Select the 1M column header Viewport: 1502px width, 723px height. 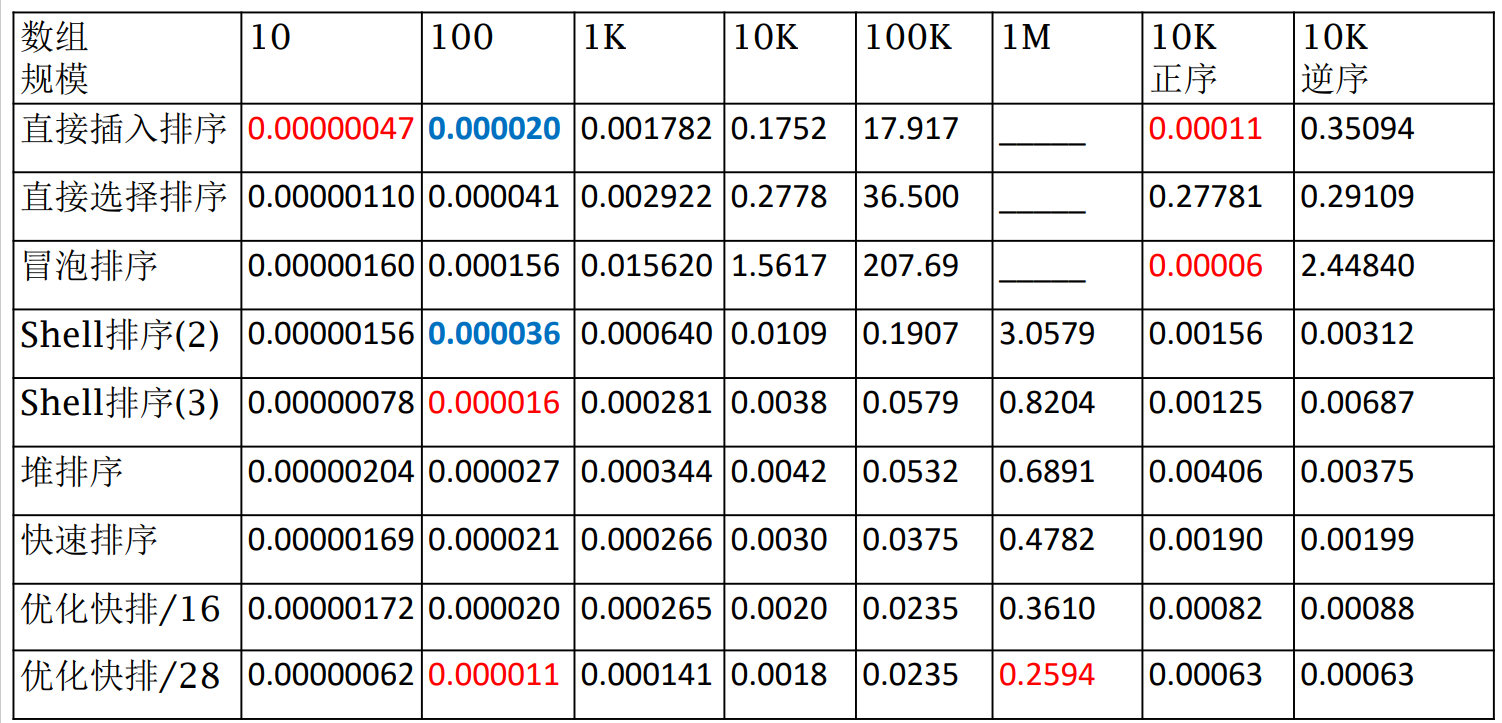tap(1026, 38)
